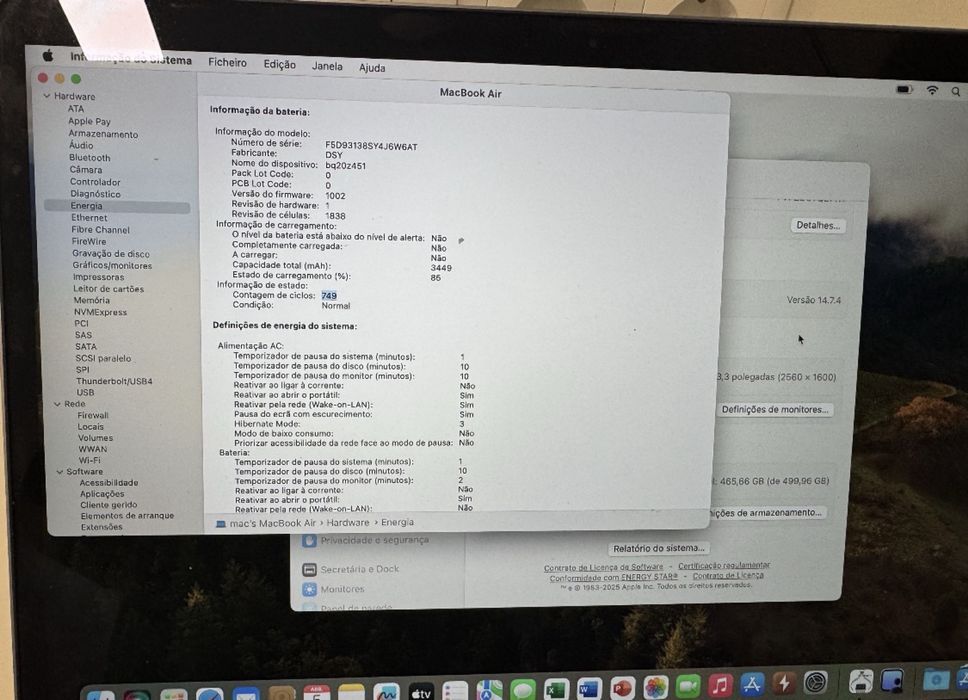Viewport: 968px width, 700px height.
Task: Open Music from the Dock
Action: coord(720,685)
